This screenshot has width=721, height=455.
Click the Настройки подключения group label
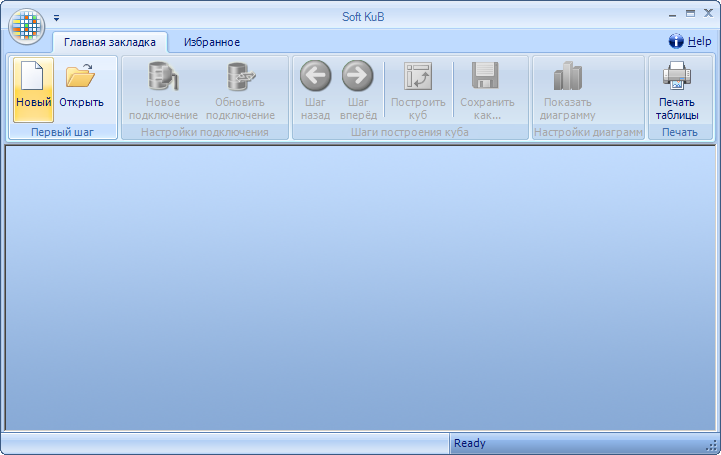[x=205, y=132]
